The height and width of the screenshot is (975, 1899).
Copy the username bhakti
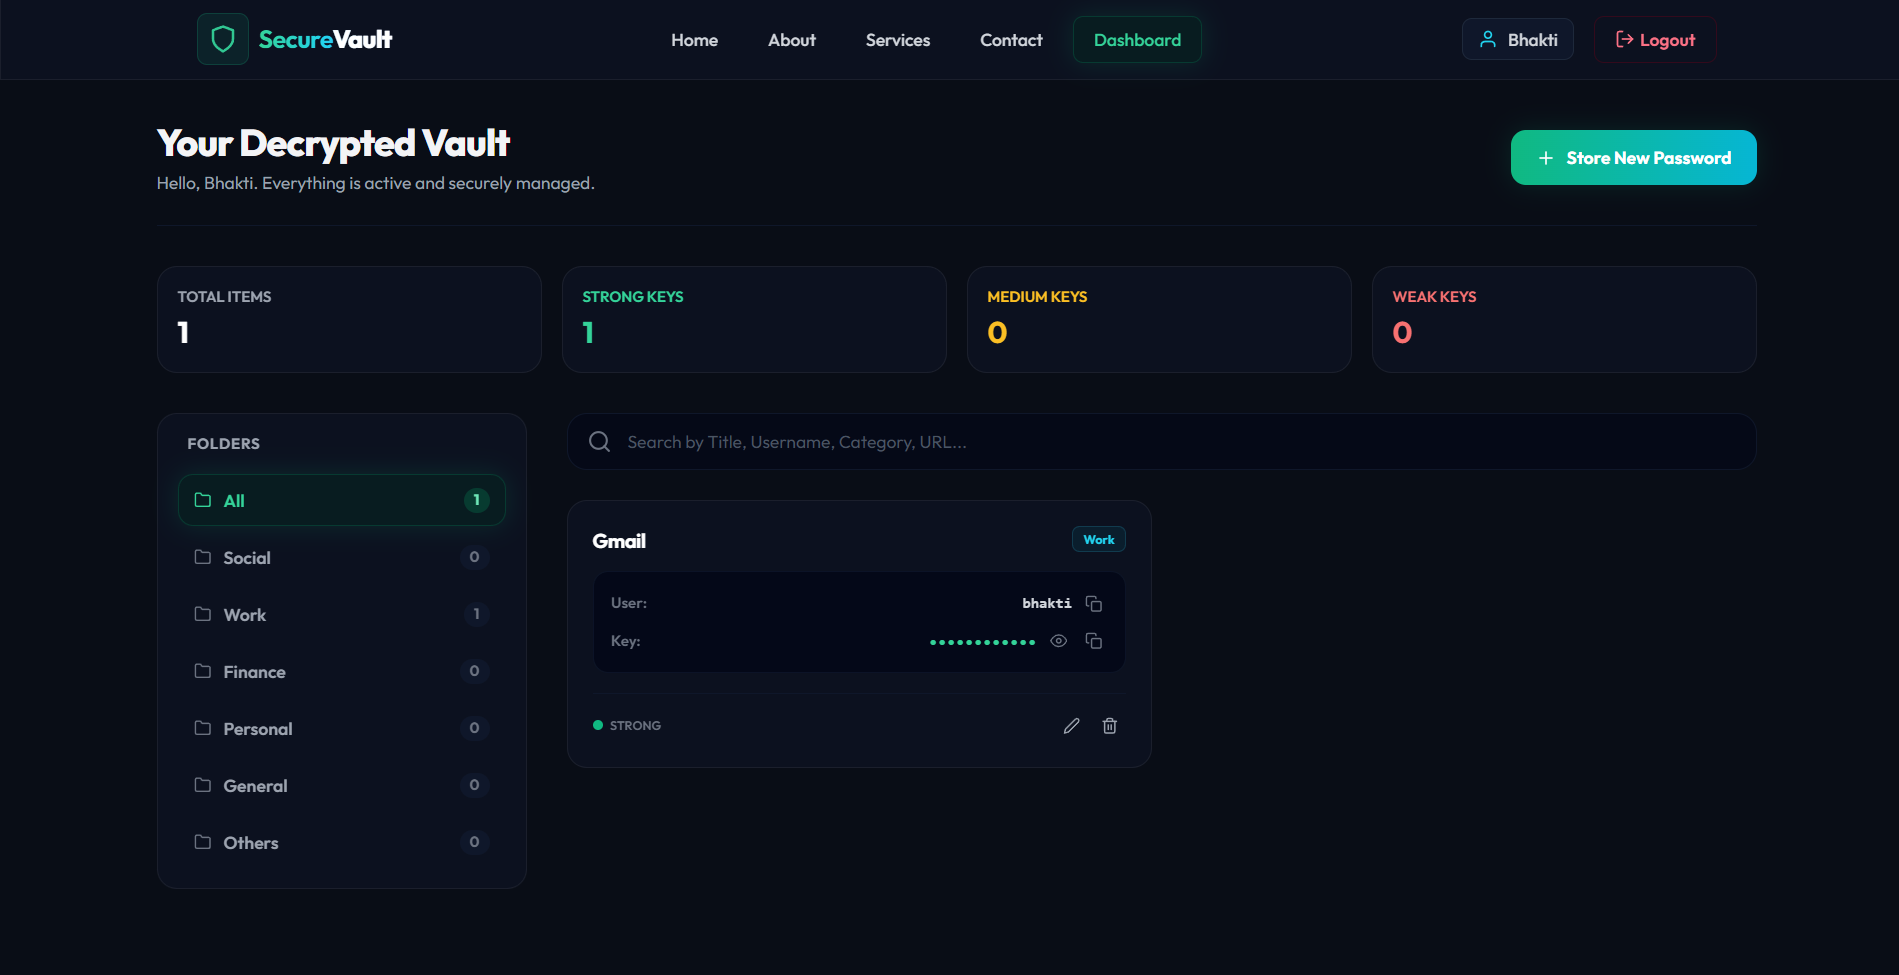1094,604
